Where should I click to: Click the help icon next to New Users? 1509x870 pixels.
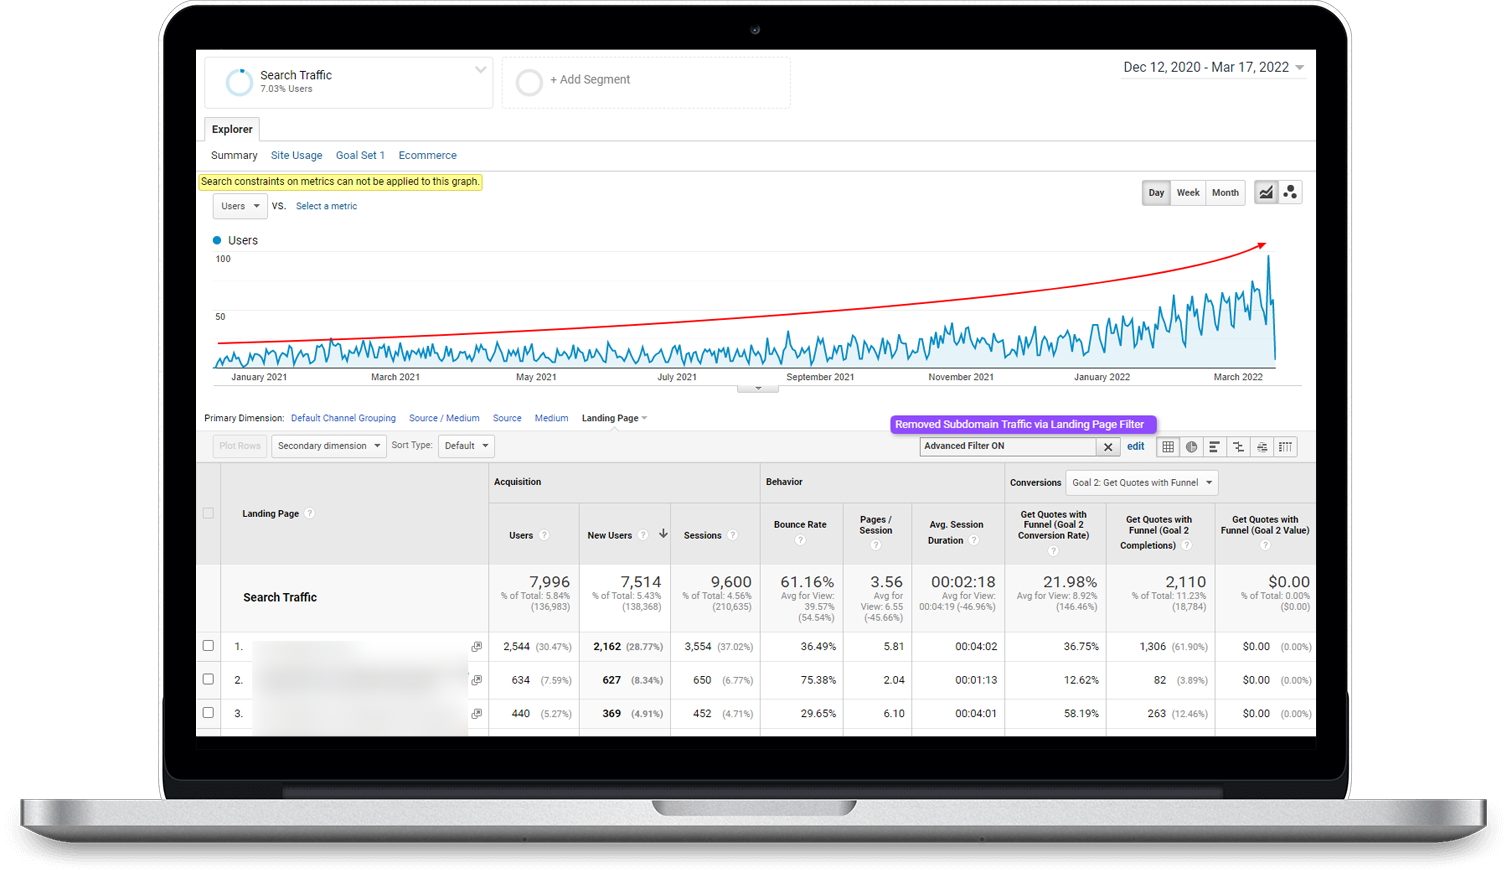point(643,535)
